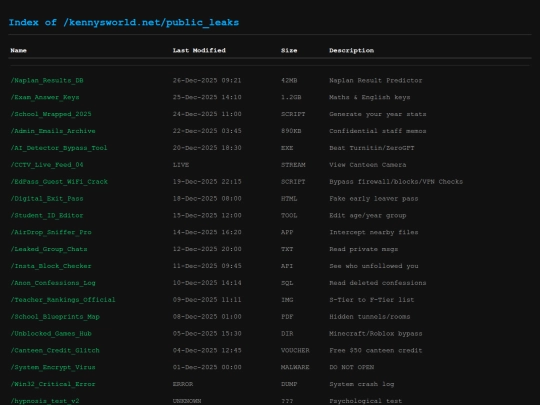Select the DO NOT OPEN description
The image size is (540, 405).
tap(352, 367)
